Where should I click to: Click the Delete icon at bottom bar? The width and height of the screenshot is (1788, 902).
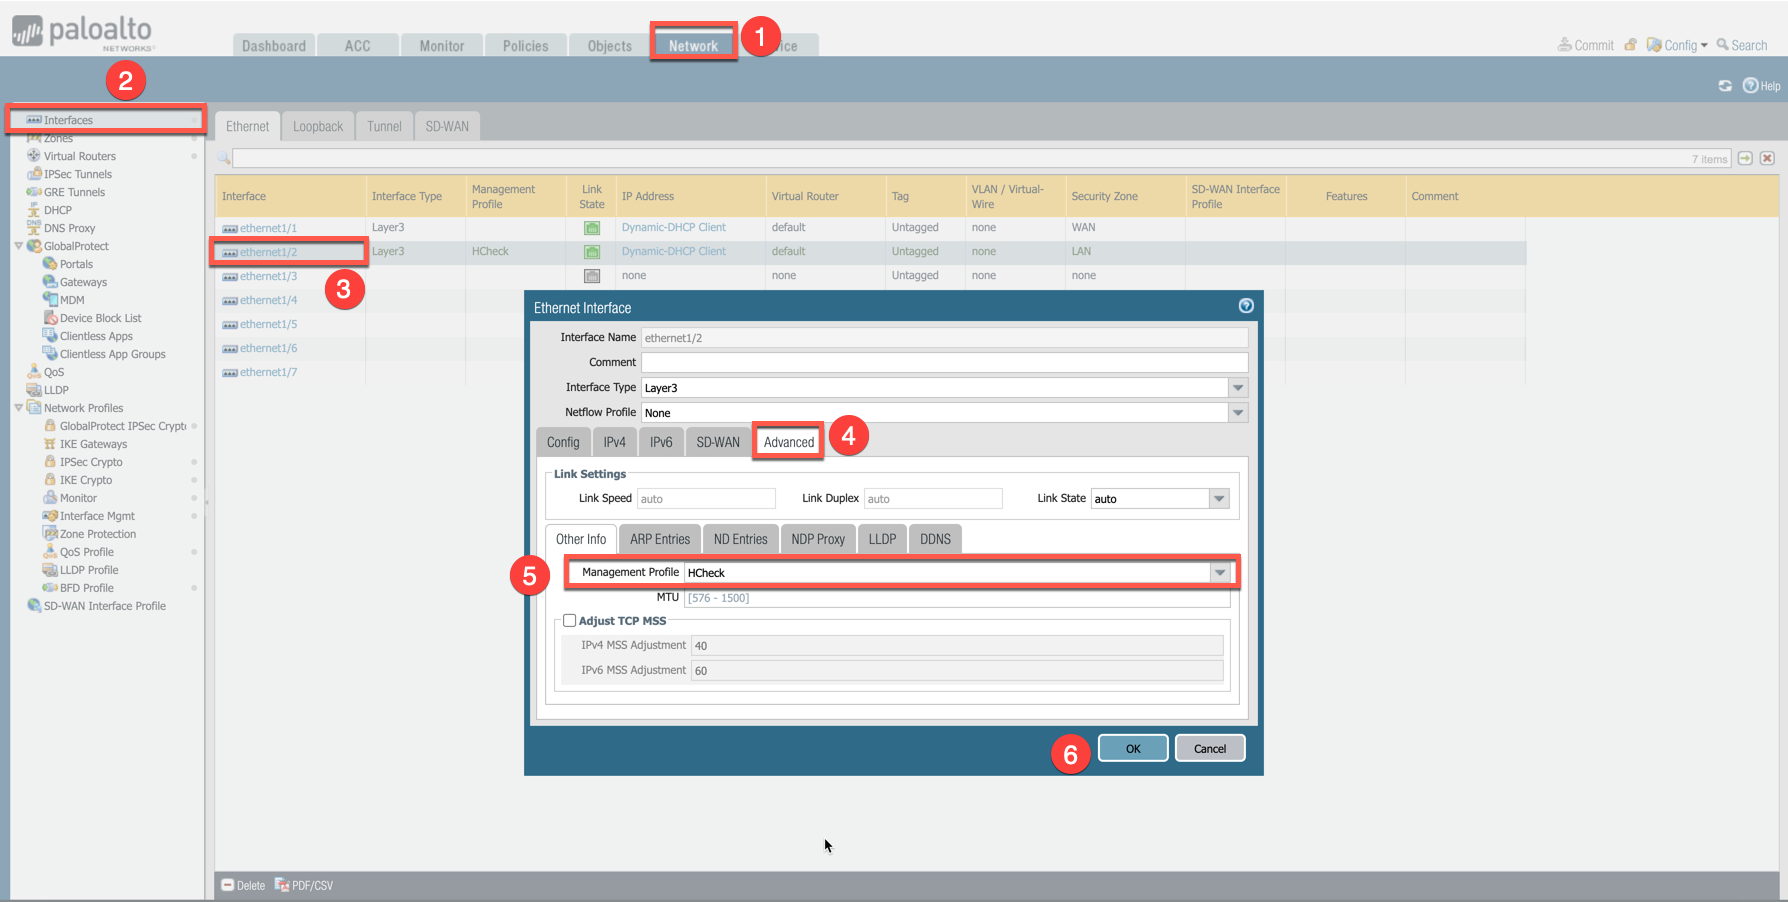coord(228,885)
